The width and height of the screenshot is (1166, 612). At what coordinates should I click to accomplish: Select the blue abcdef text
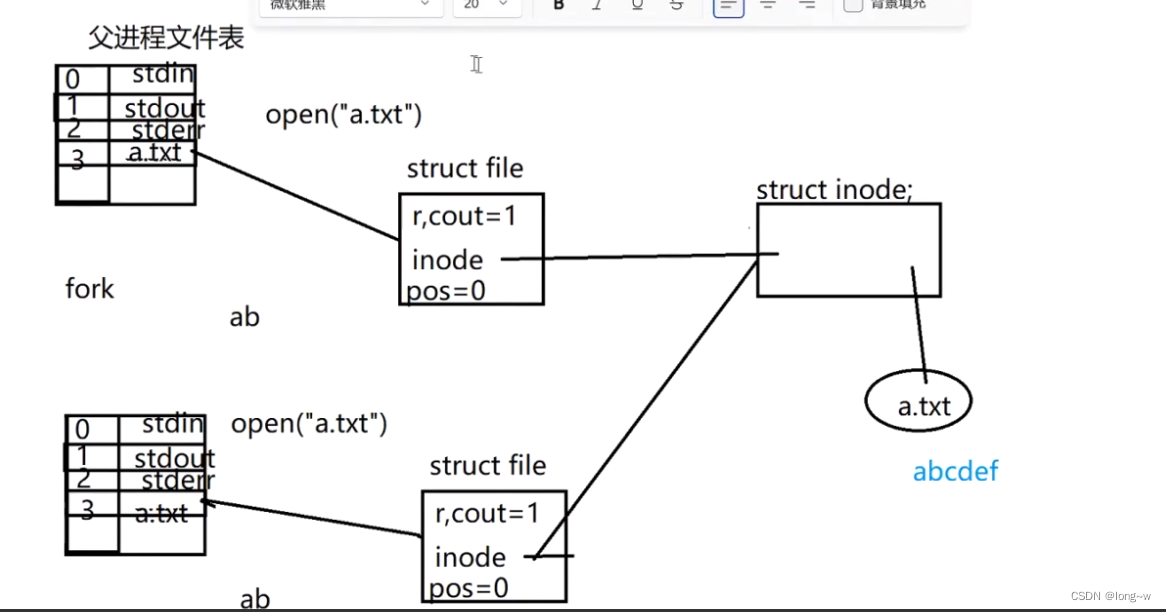(955, 471)
